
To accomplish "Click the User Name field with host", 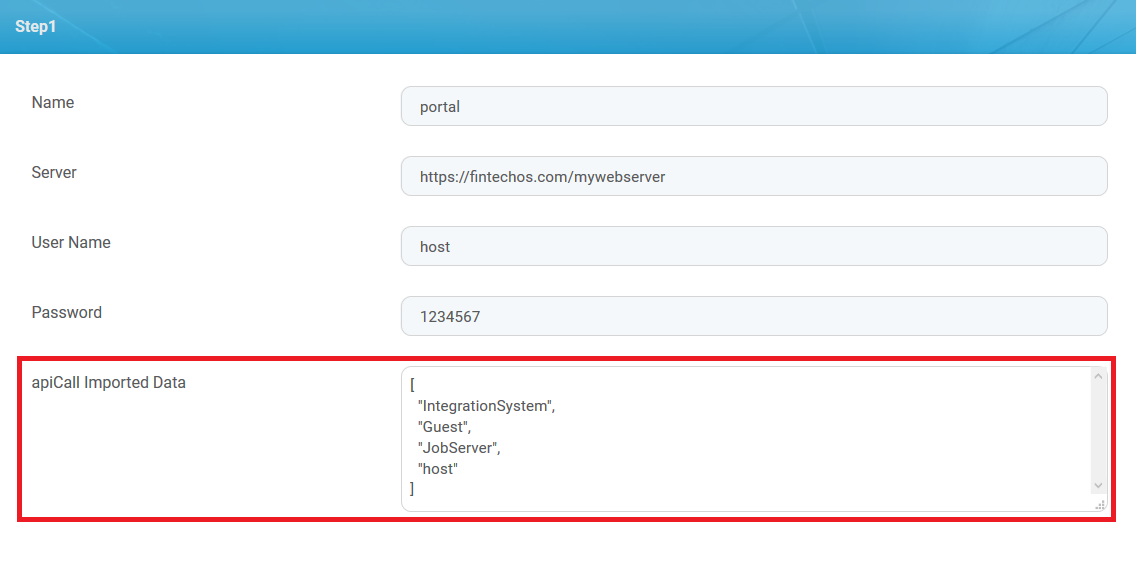I will click(753, 246).
